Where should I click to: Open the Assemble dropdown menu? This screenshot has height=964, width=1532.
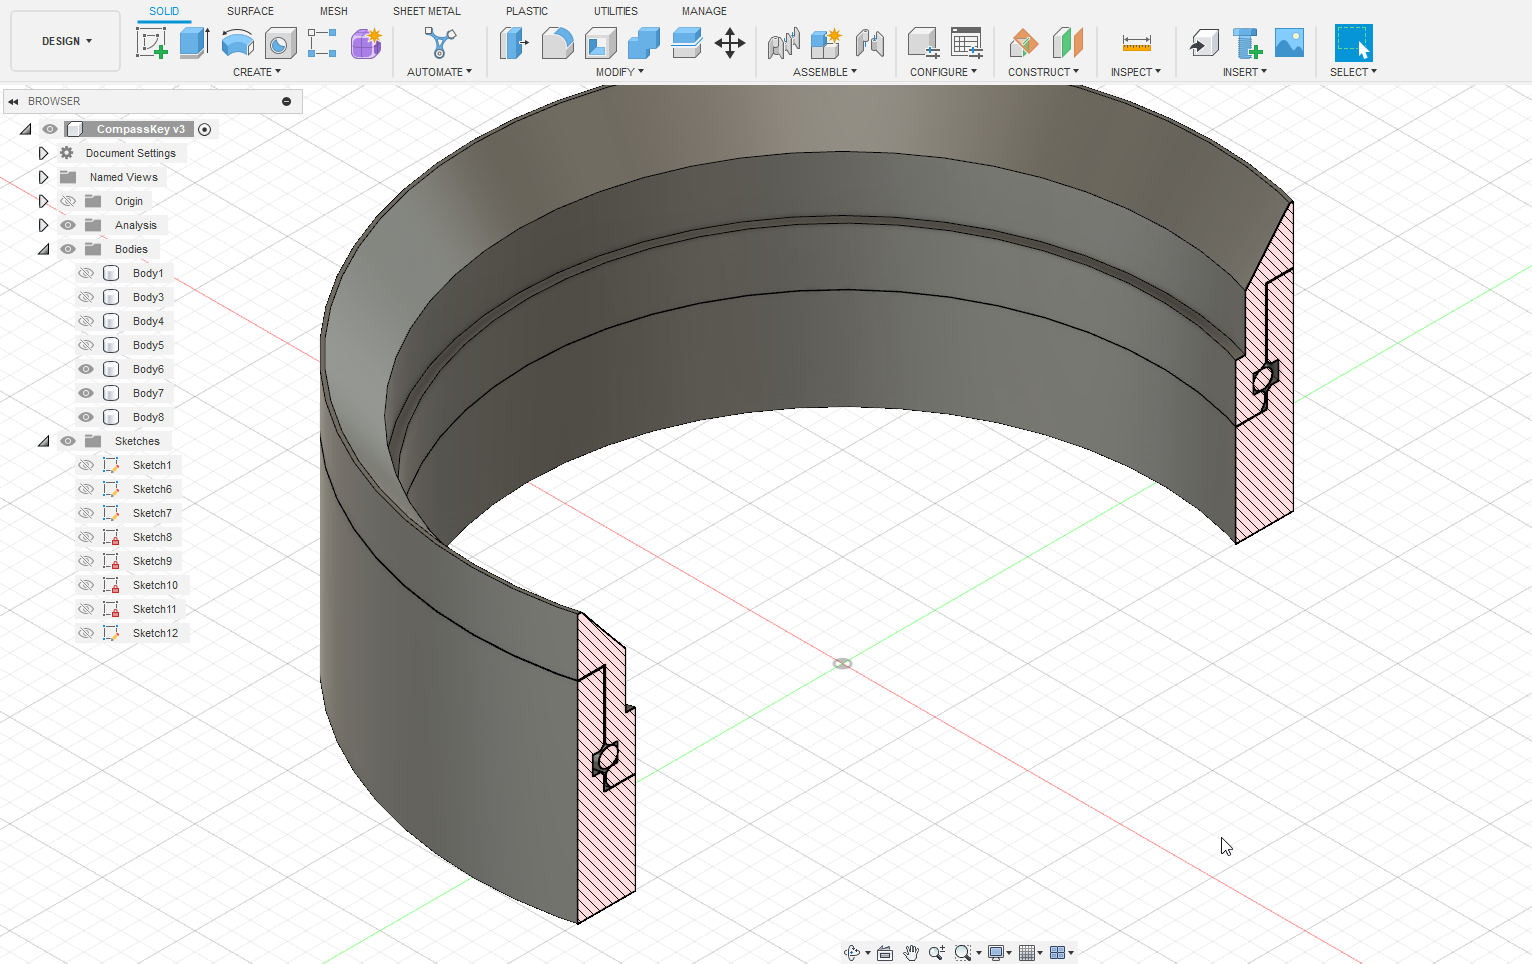(x=825, y=72)
